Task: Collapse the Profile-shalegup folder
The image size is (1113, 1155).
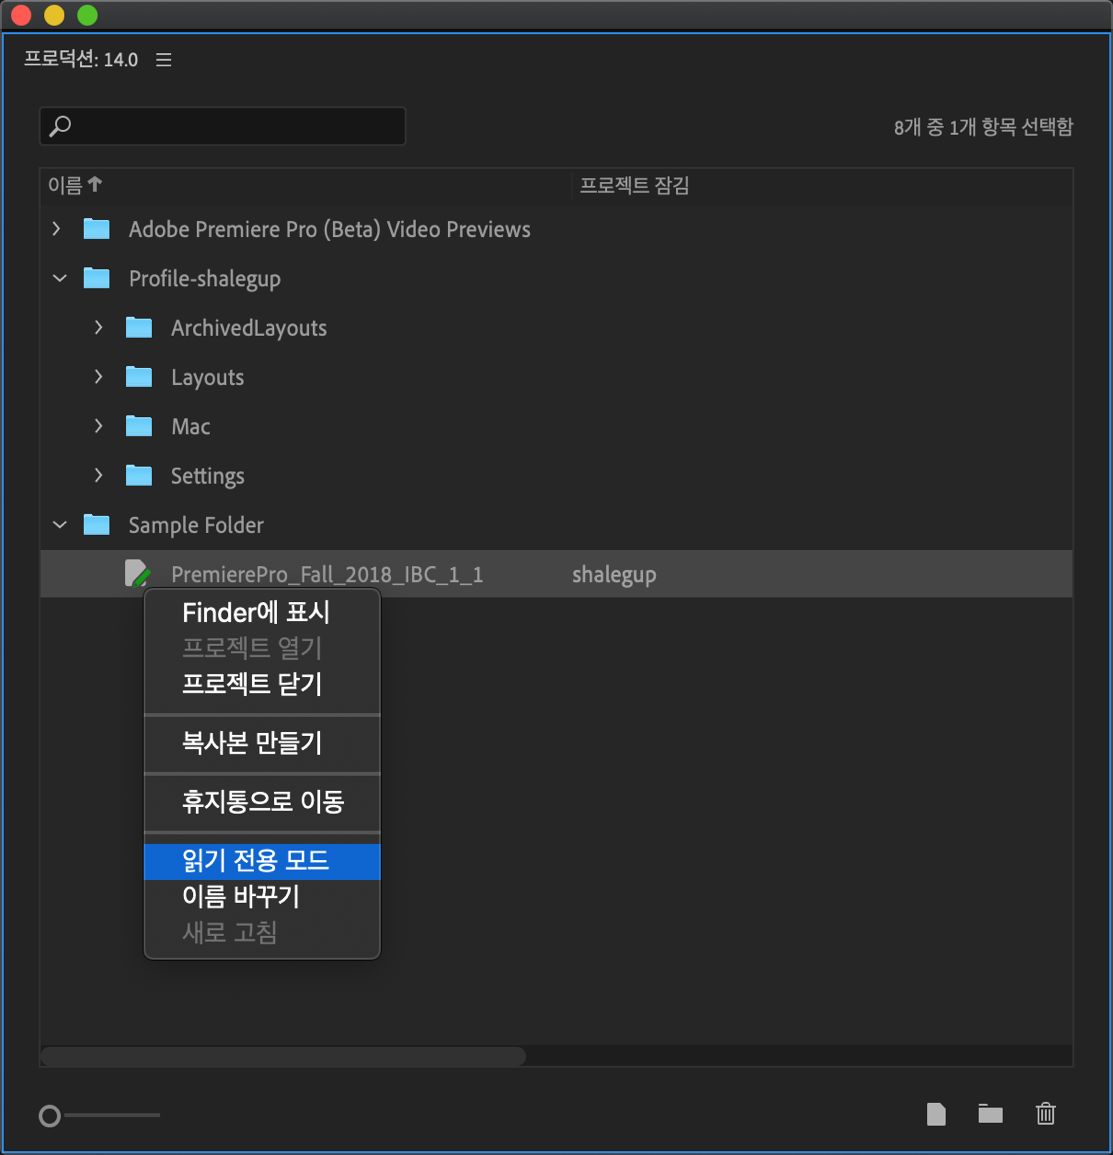Action: click(58, 278)
